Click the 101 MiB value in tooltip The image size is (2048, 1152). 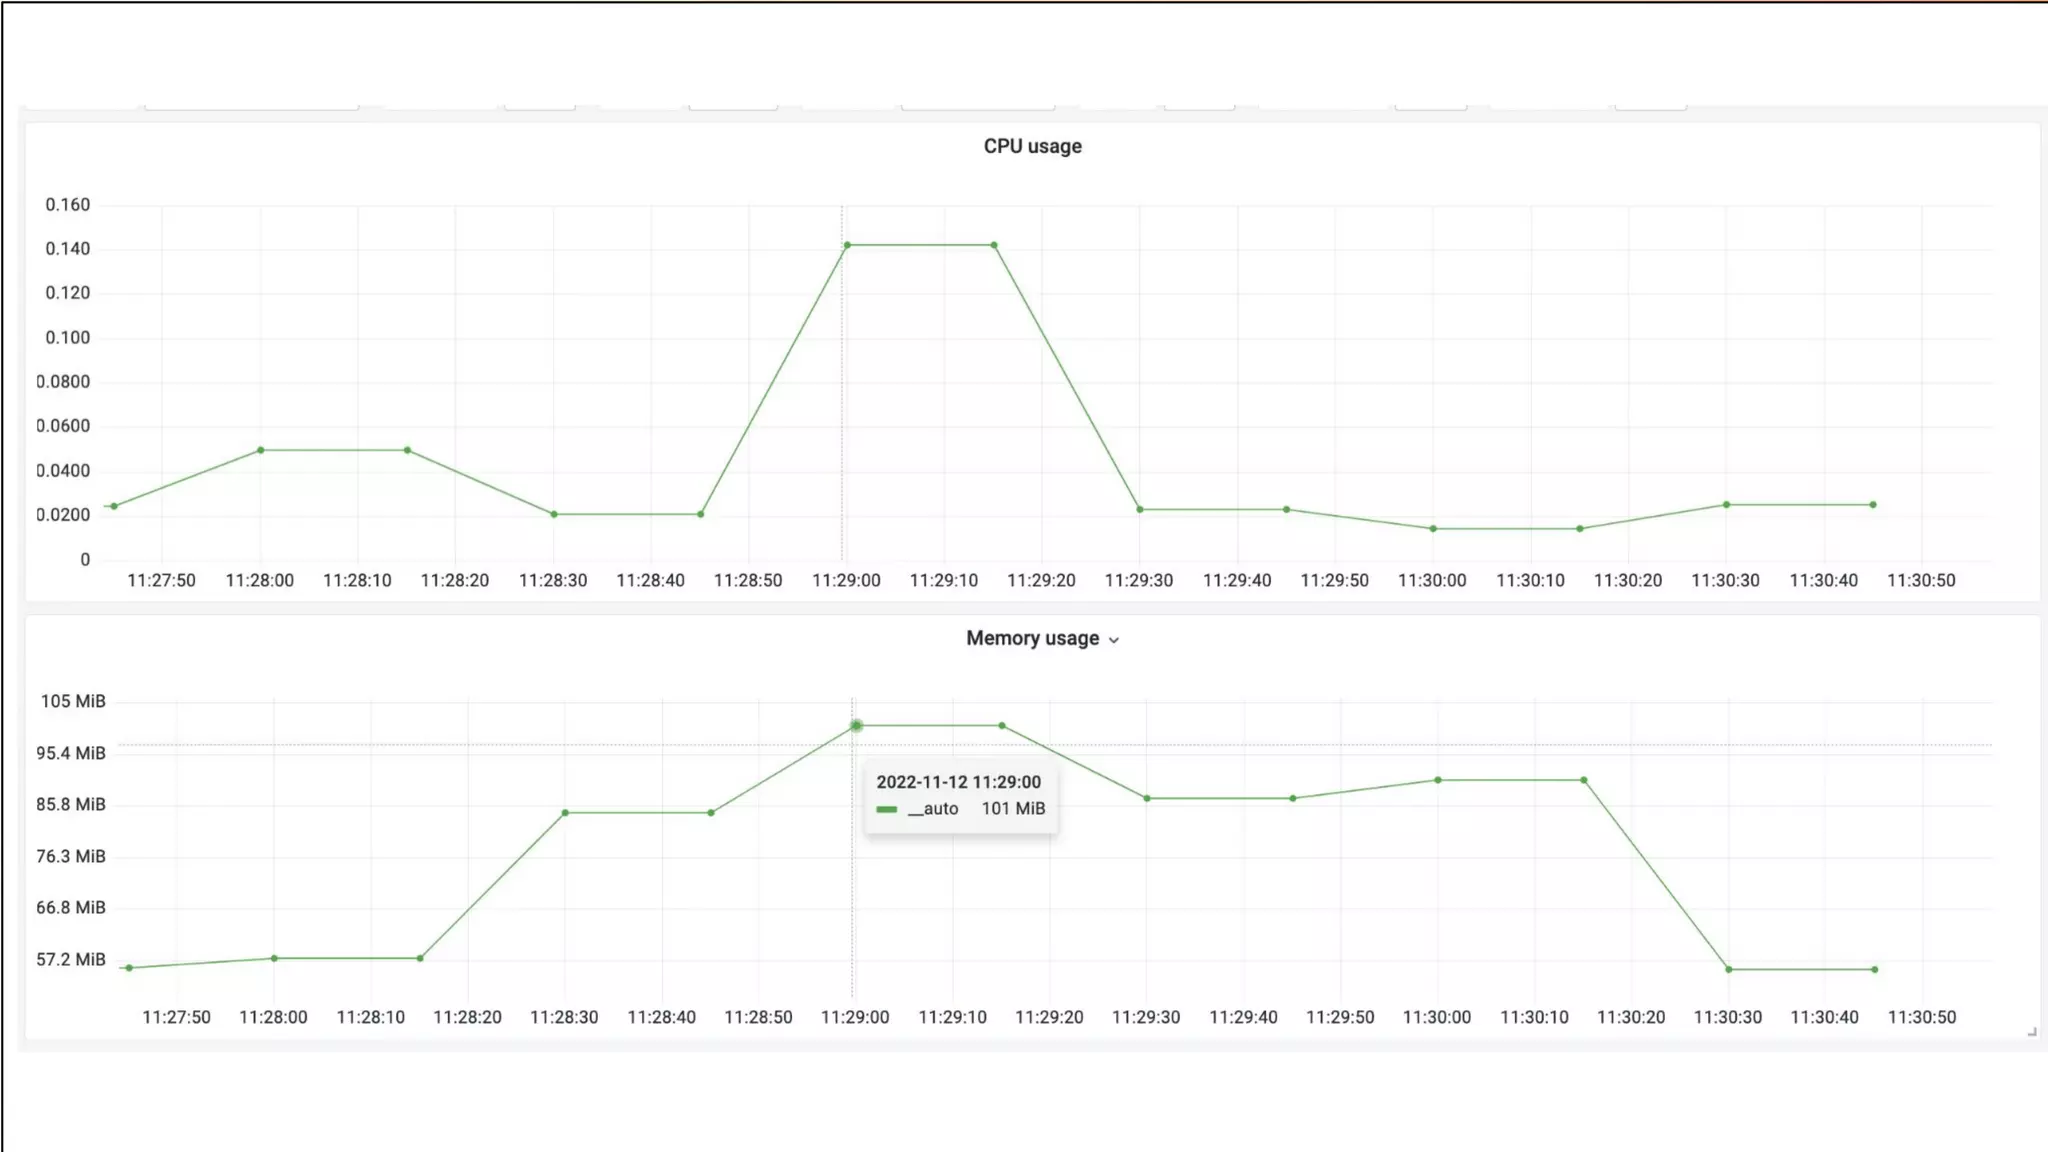[1013, 809]
